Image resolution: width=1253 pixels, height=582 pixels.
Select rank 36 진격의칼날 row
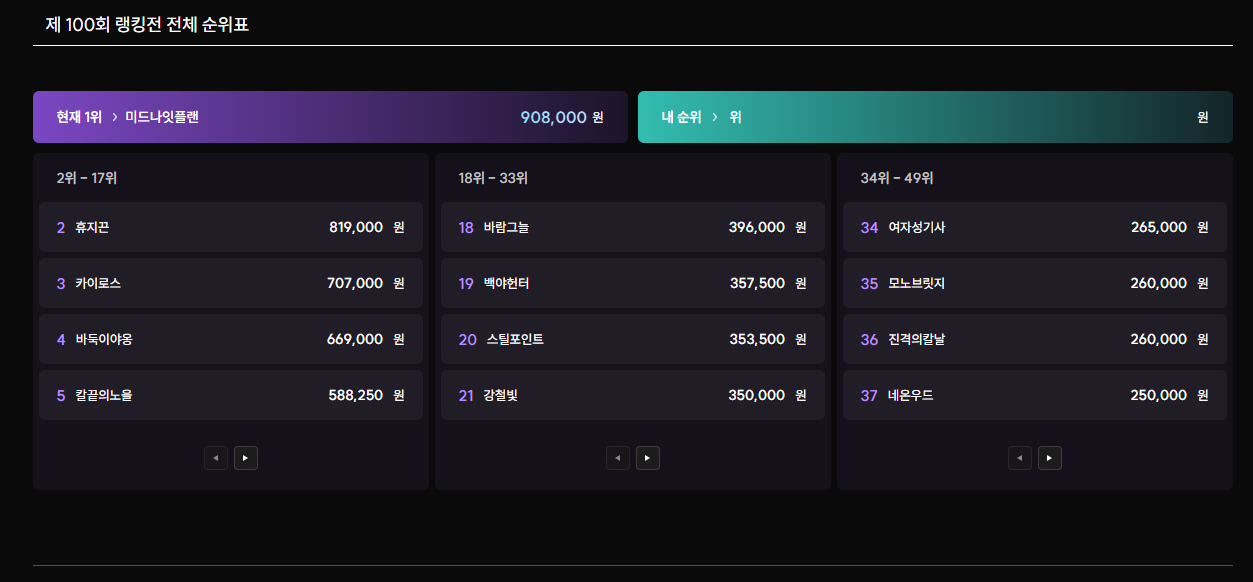click(1034, 339)
